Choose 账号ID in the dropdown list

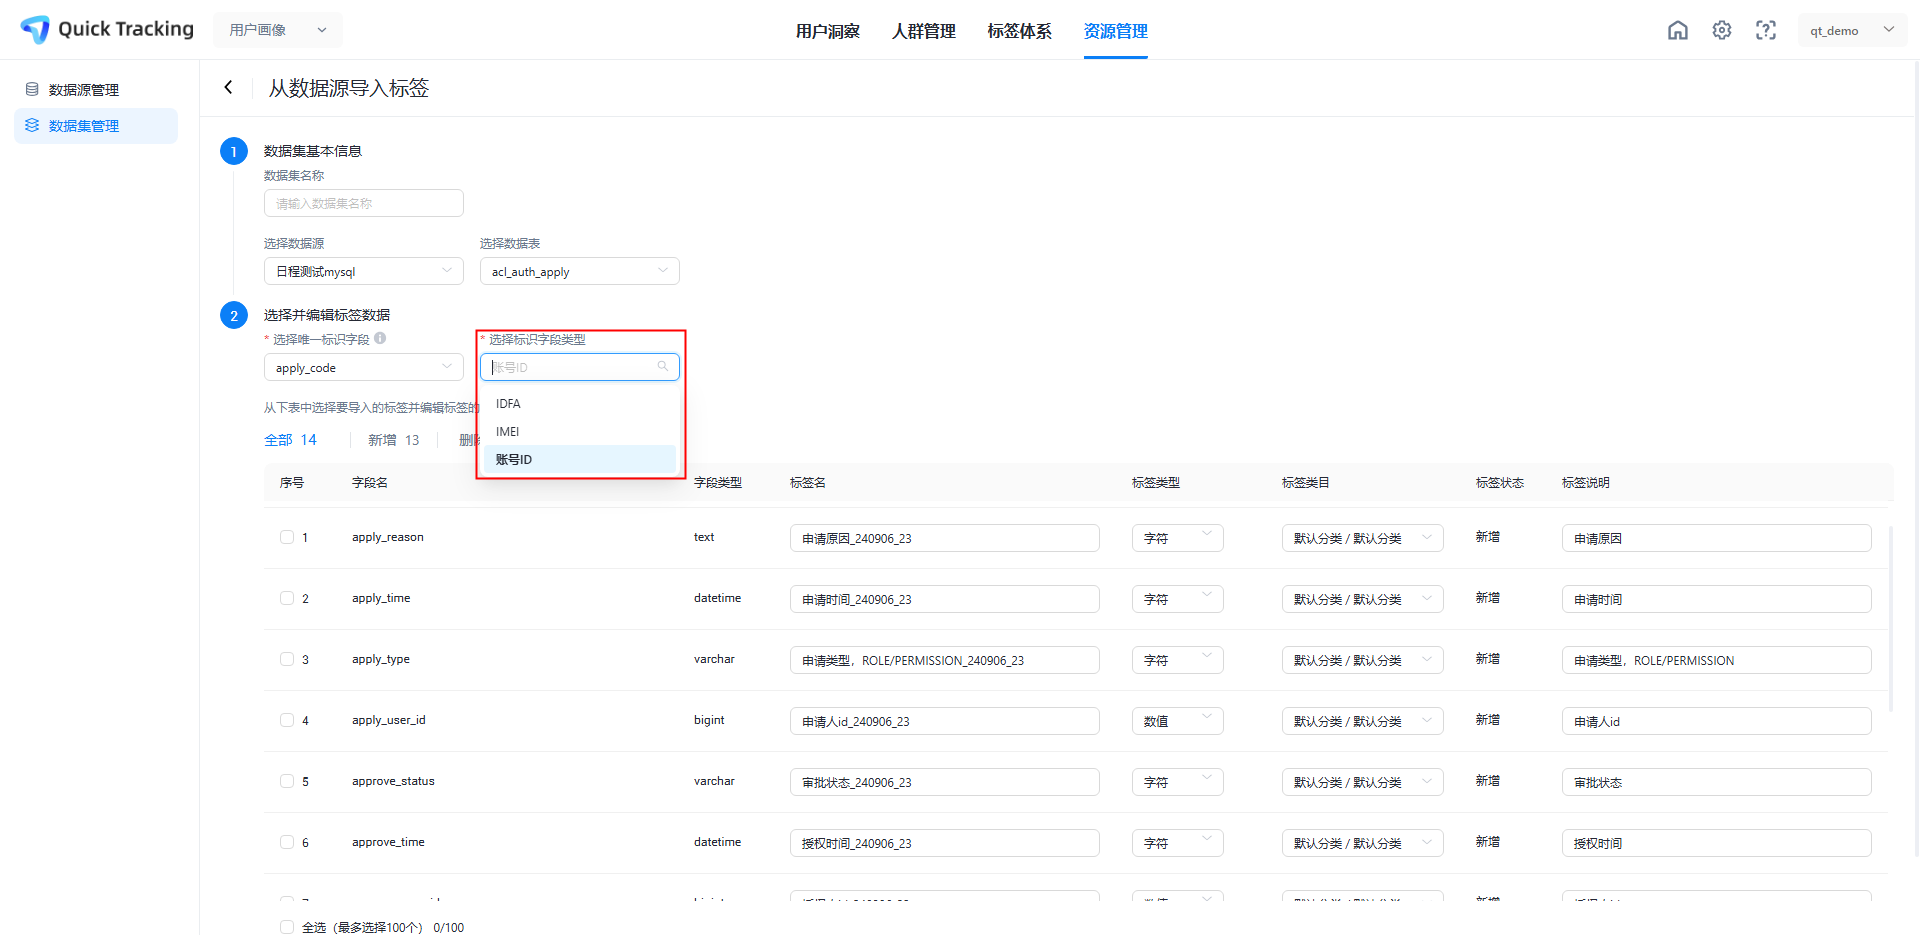[580, 460]
